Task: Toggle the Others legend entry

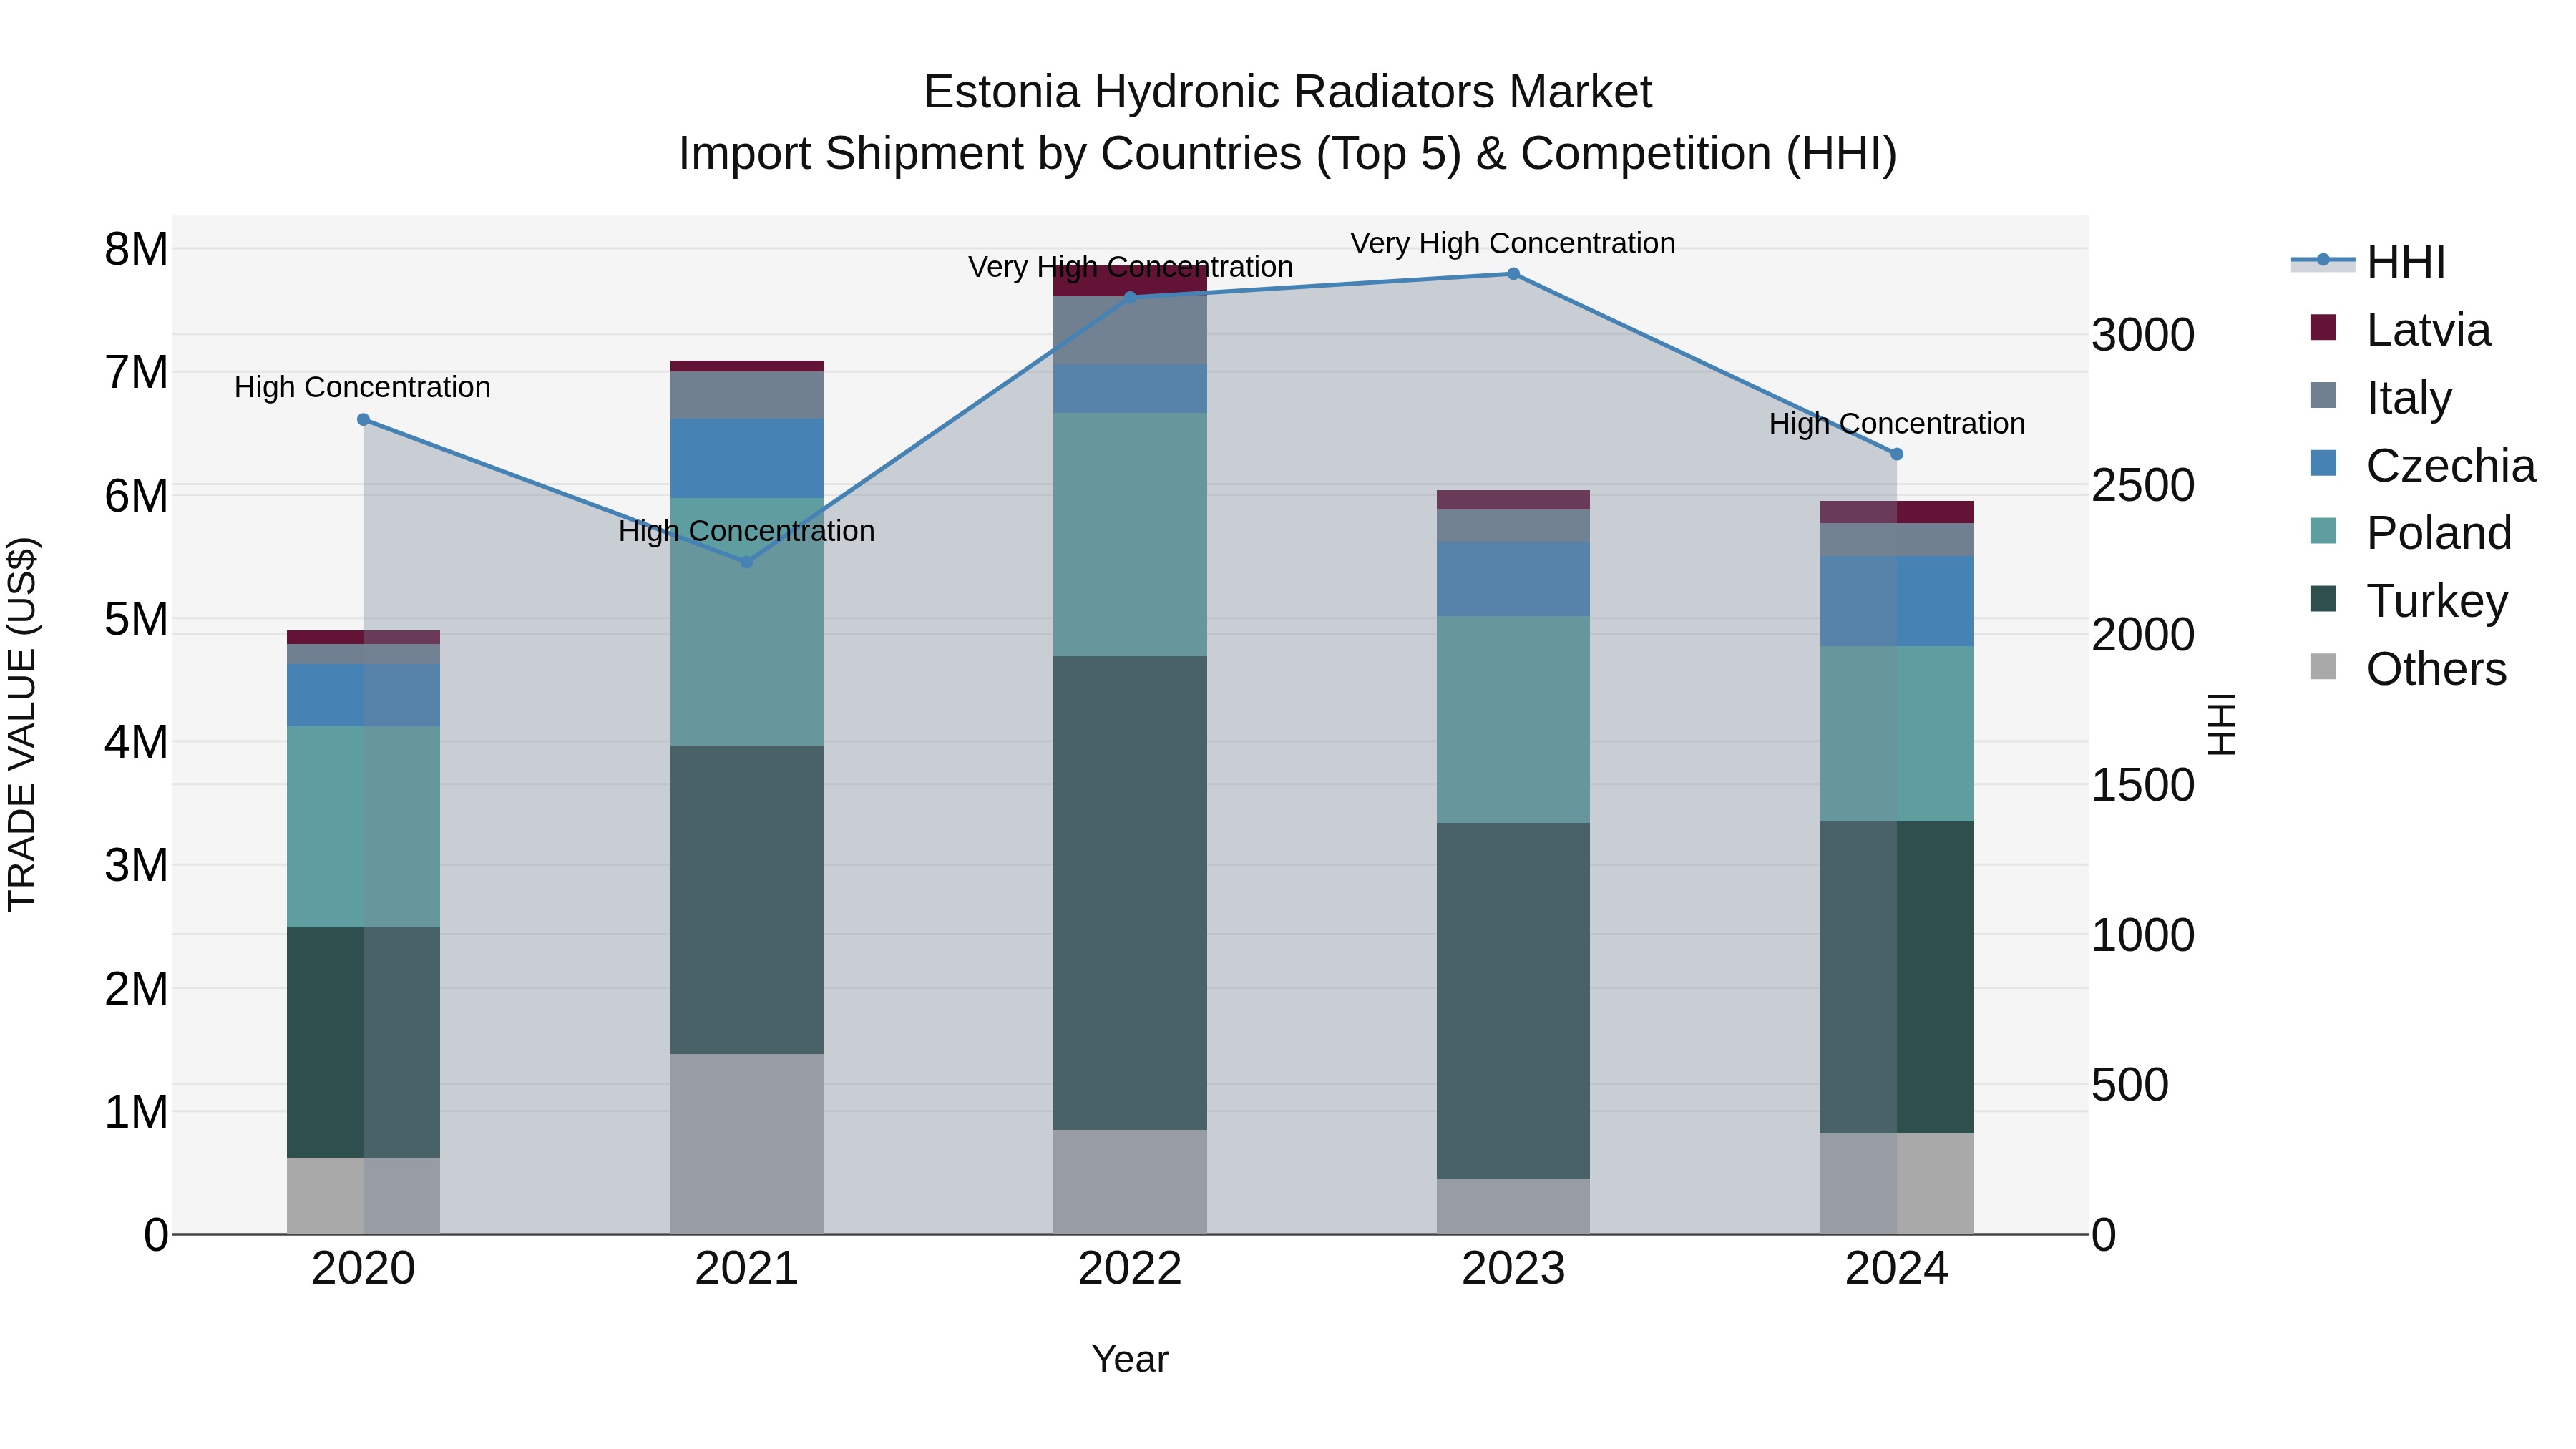Action: tap(2408, 668)
